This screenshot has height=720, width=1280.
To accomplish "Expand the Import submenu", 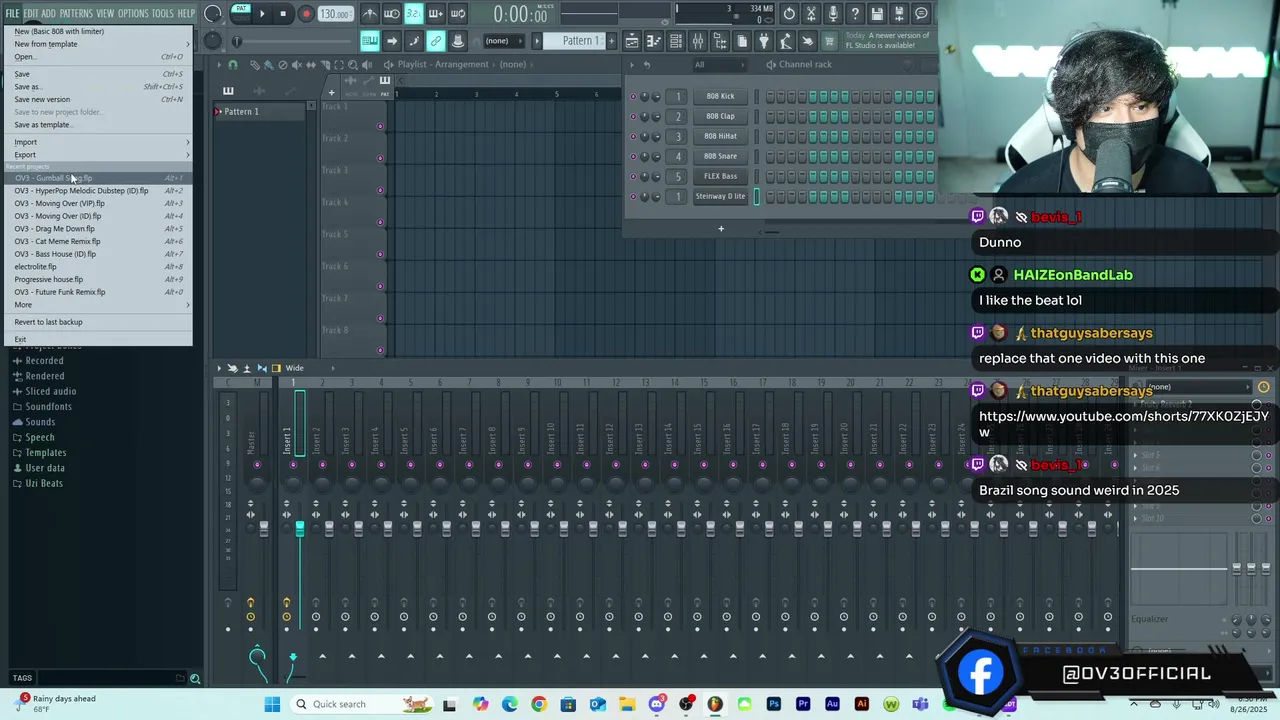I will click(x=98, y=142).
